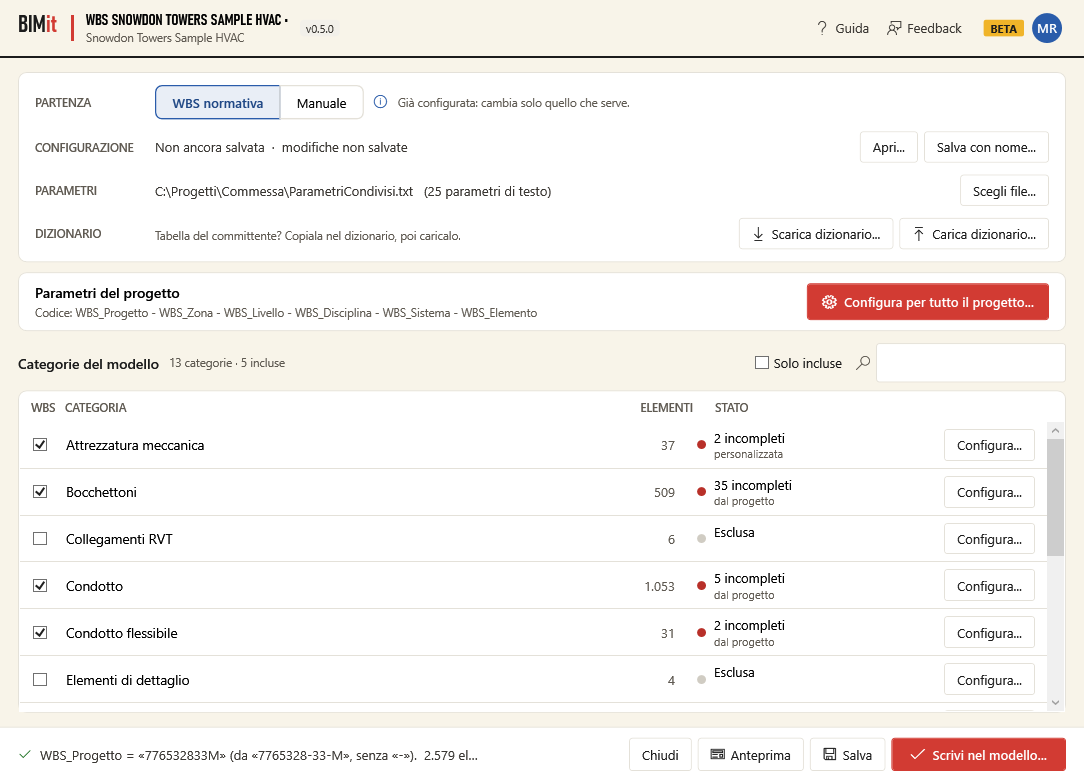Click Scegli file... for parameters

click(x=1004, y=191)
